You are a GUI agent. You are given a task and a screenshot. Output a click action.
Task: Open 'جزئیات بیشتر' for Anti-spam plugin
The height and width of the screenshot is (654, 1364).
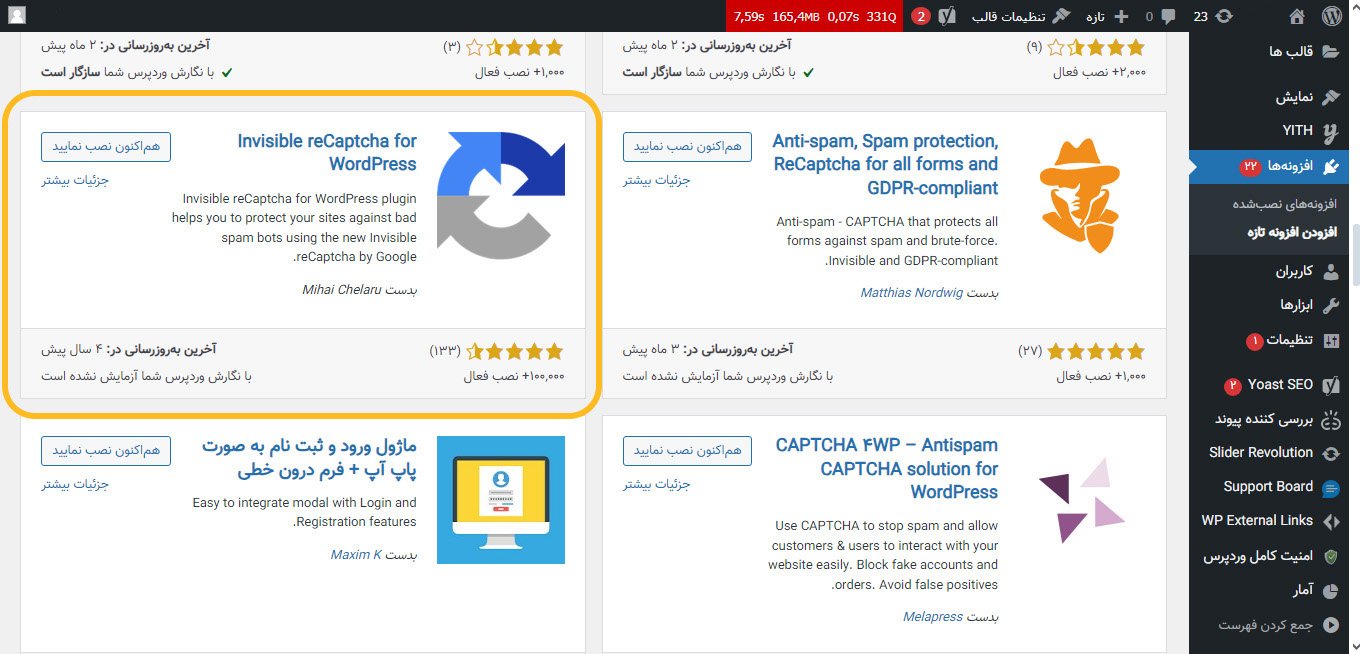click(656, 180)
